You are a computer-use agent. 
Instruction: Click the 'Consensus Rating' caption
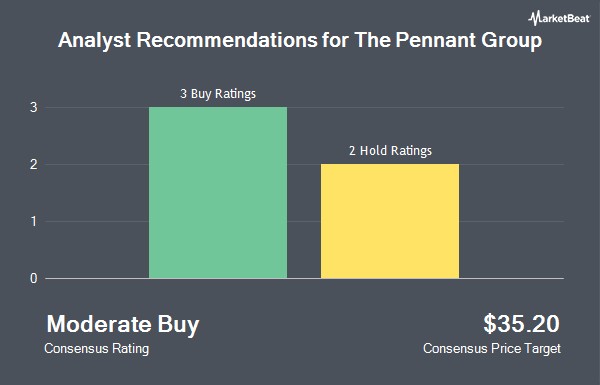(x=96, y=349)
